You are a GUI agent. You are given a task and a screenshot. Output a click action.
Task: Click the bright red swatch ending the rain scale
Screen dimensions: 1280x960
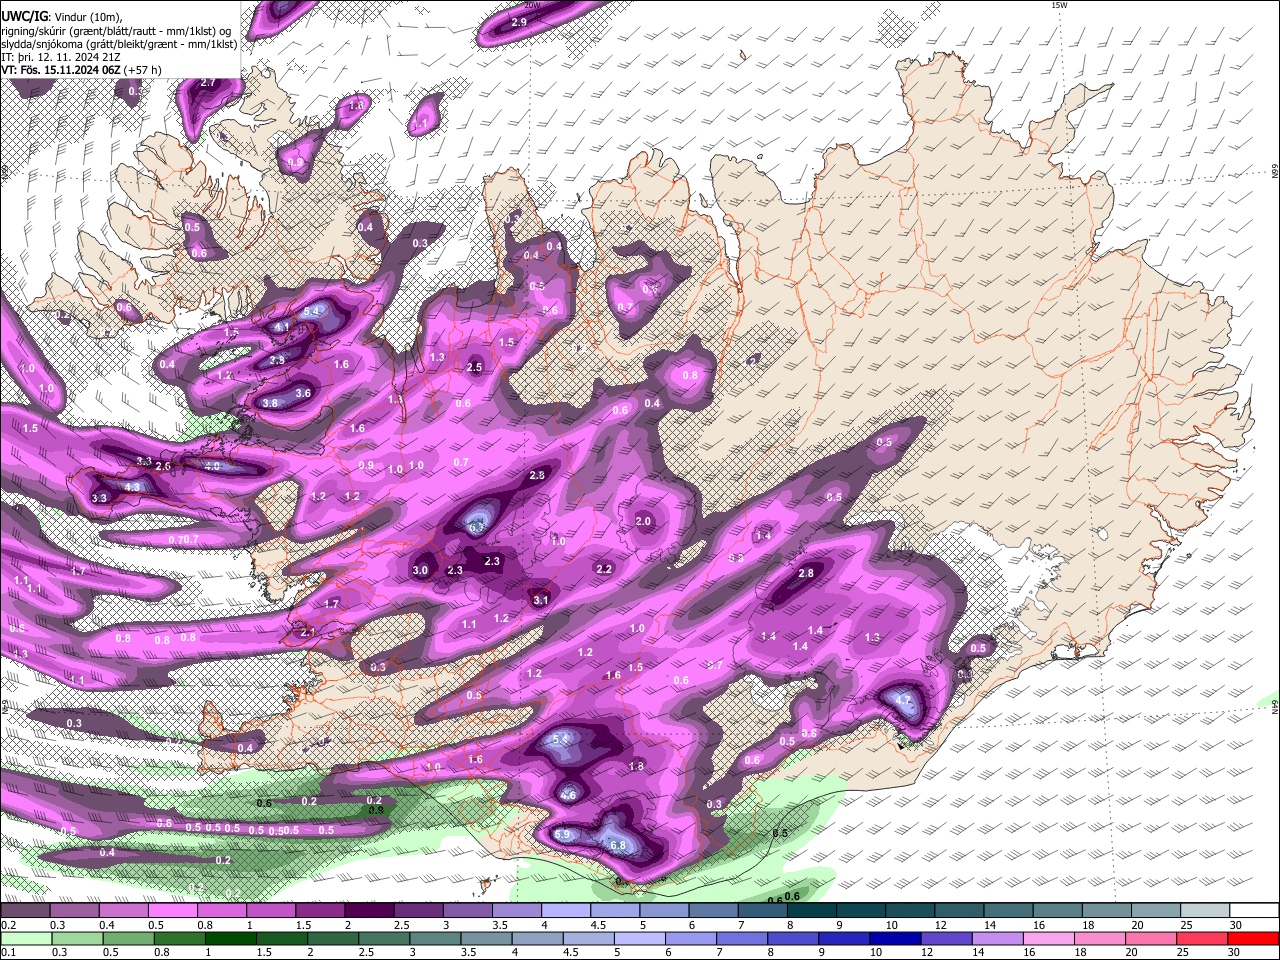pos(1254,938)
